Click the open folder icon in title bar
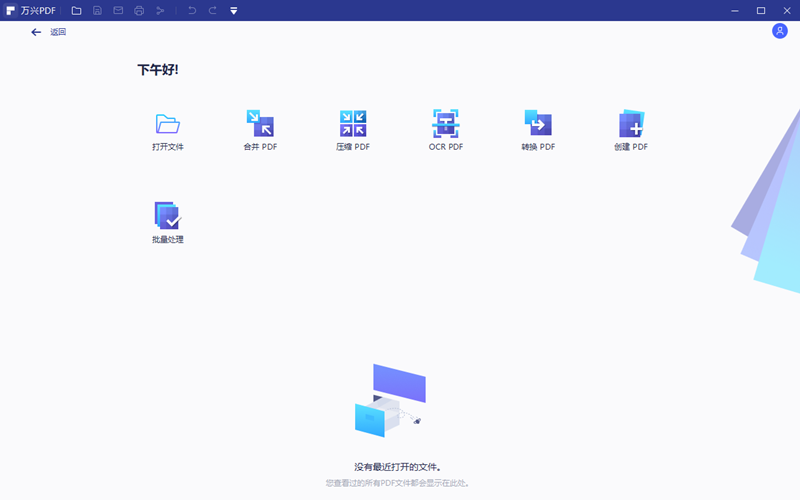Viewport: 800px width, 500px height. [x=76, y=10]
